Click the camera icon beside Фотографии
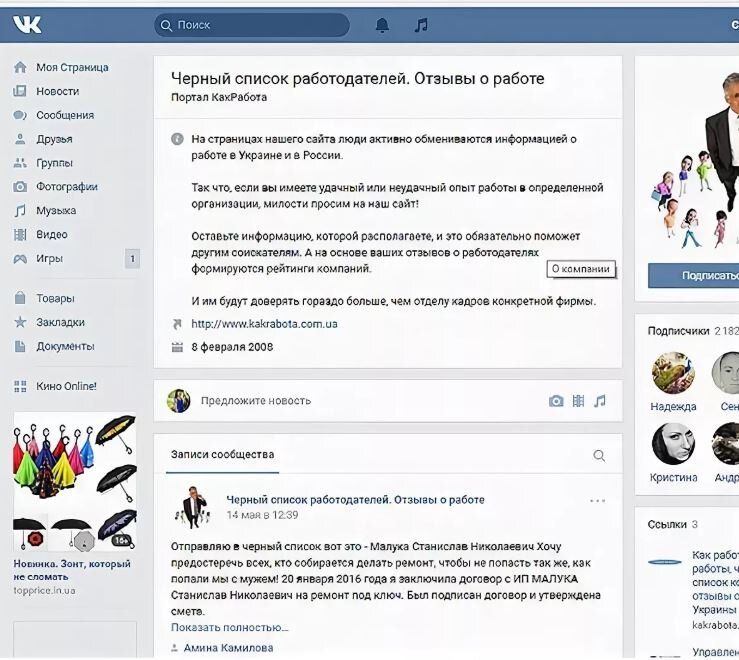 pos(20,187)
